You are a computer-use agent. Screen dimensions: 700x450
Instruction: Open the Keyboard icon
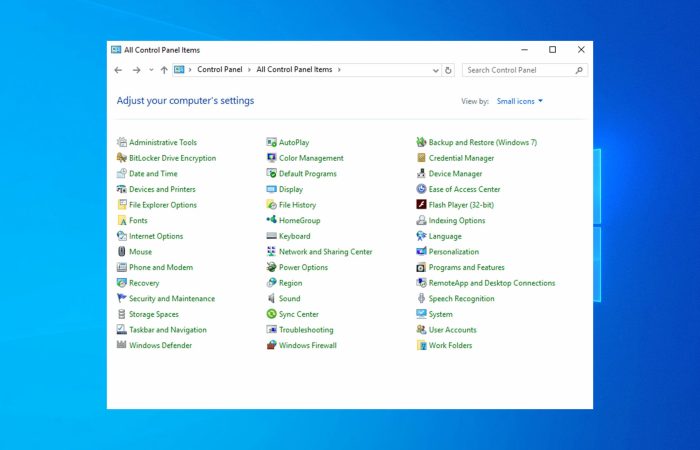tap(271, 236)
